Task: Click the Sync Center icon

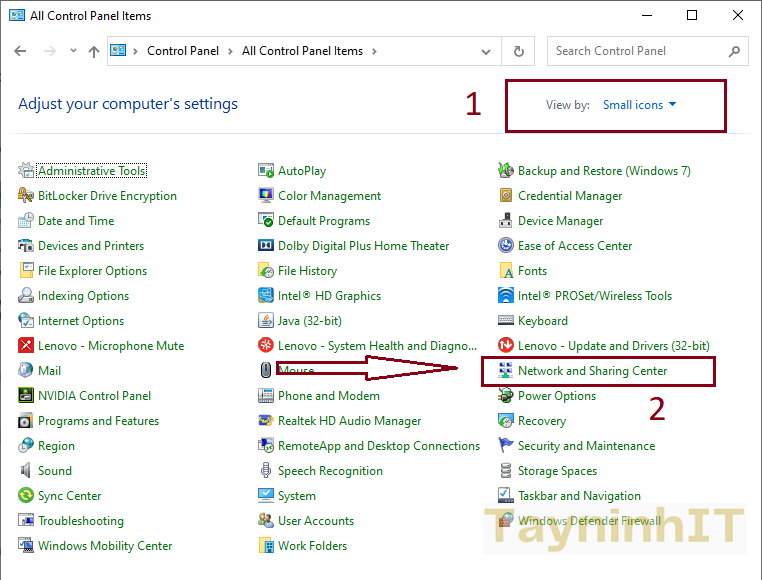Action: pos(26,496)
